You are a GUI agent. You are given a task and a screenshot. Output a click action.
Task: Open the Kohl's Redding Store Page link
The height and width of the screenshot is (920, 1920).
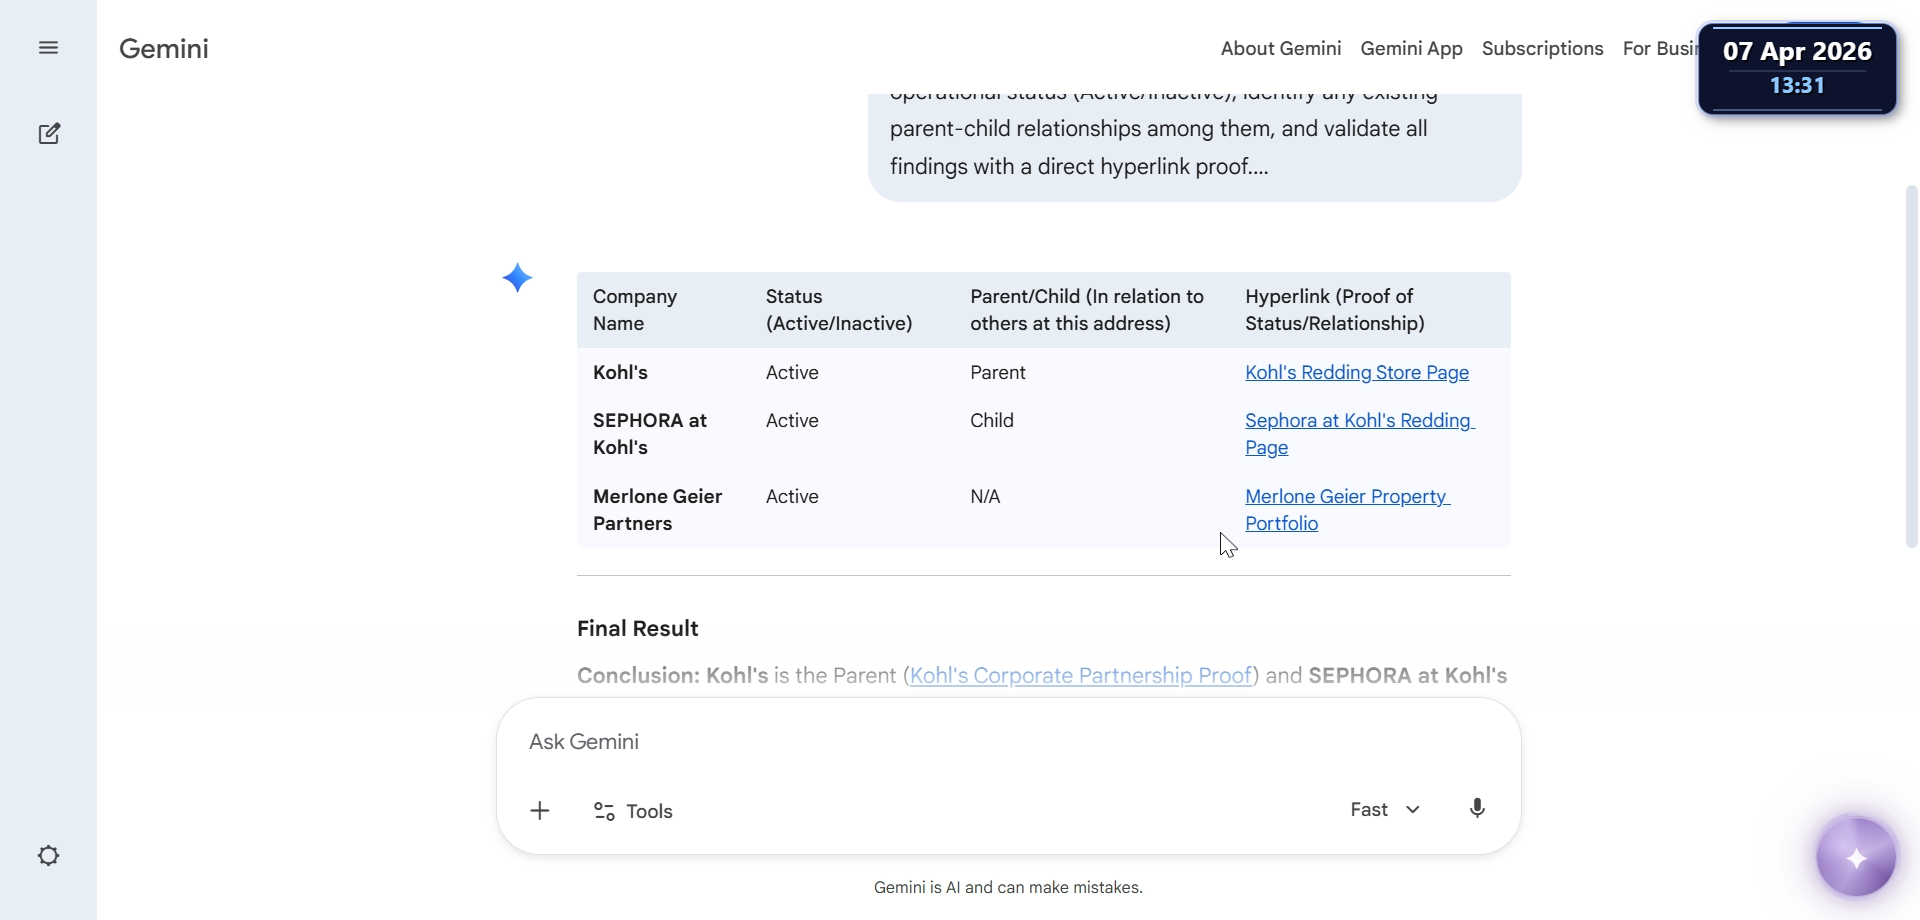pos(1356,373)
